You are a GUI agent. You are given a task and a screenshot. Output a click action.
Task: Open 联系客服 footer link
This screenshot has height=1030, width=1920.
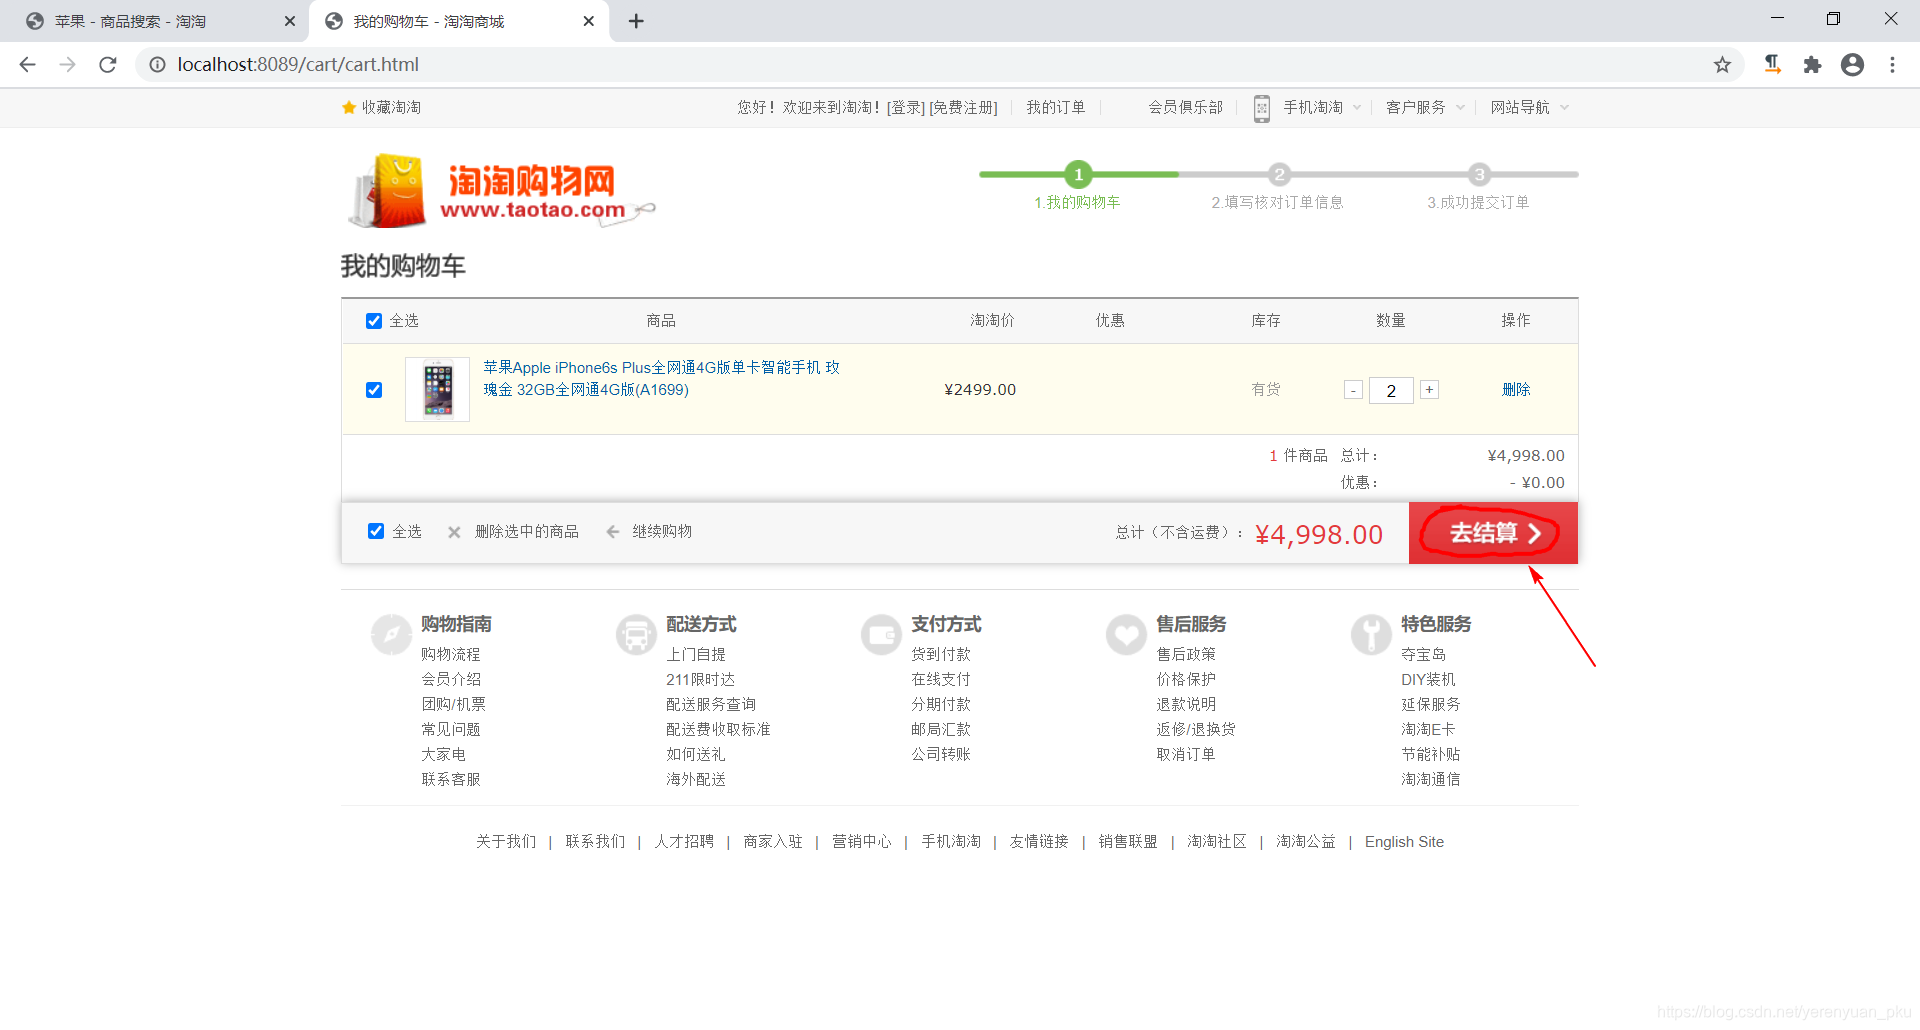tap(451, 779)
